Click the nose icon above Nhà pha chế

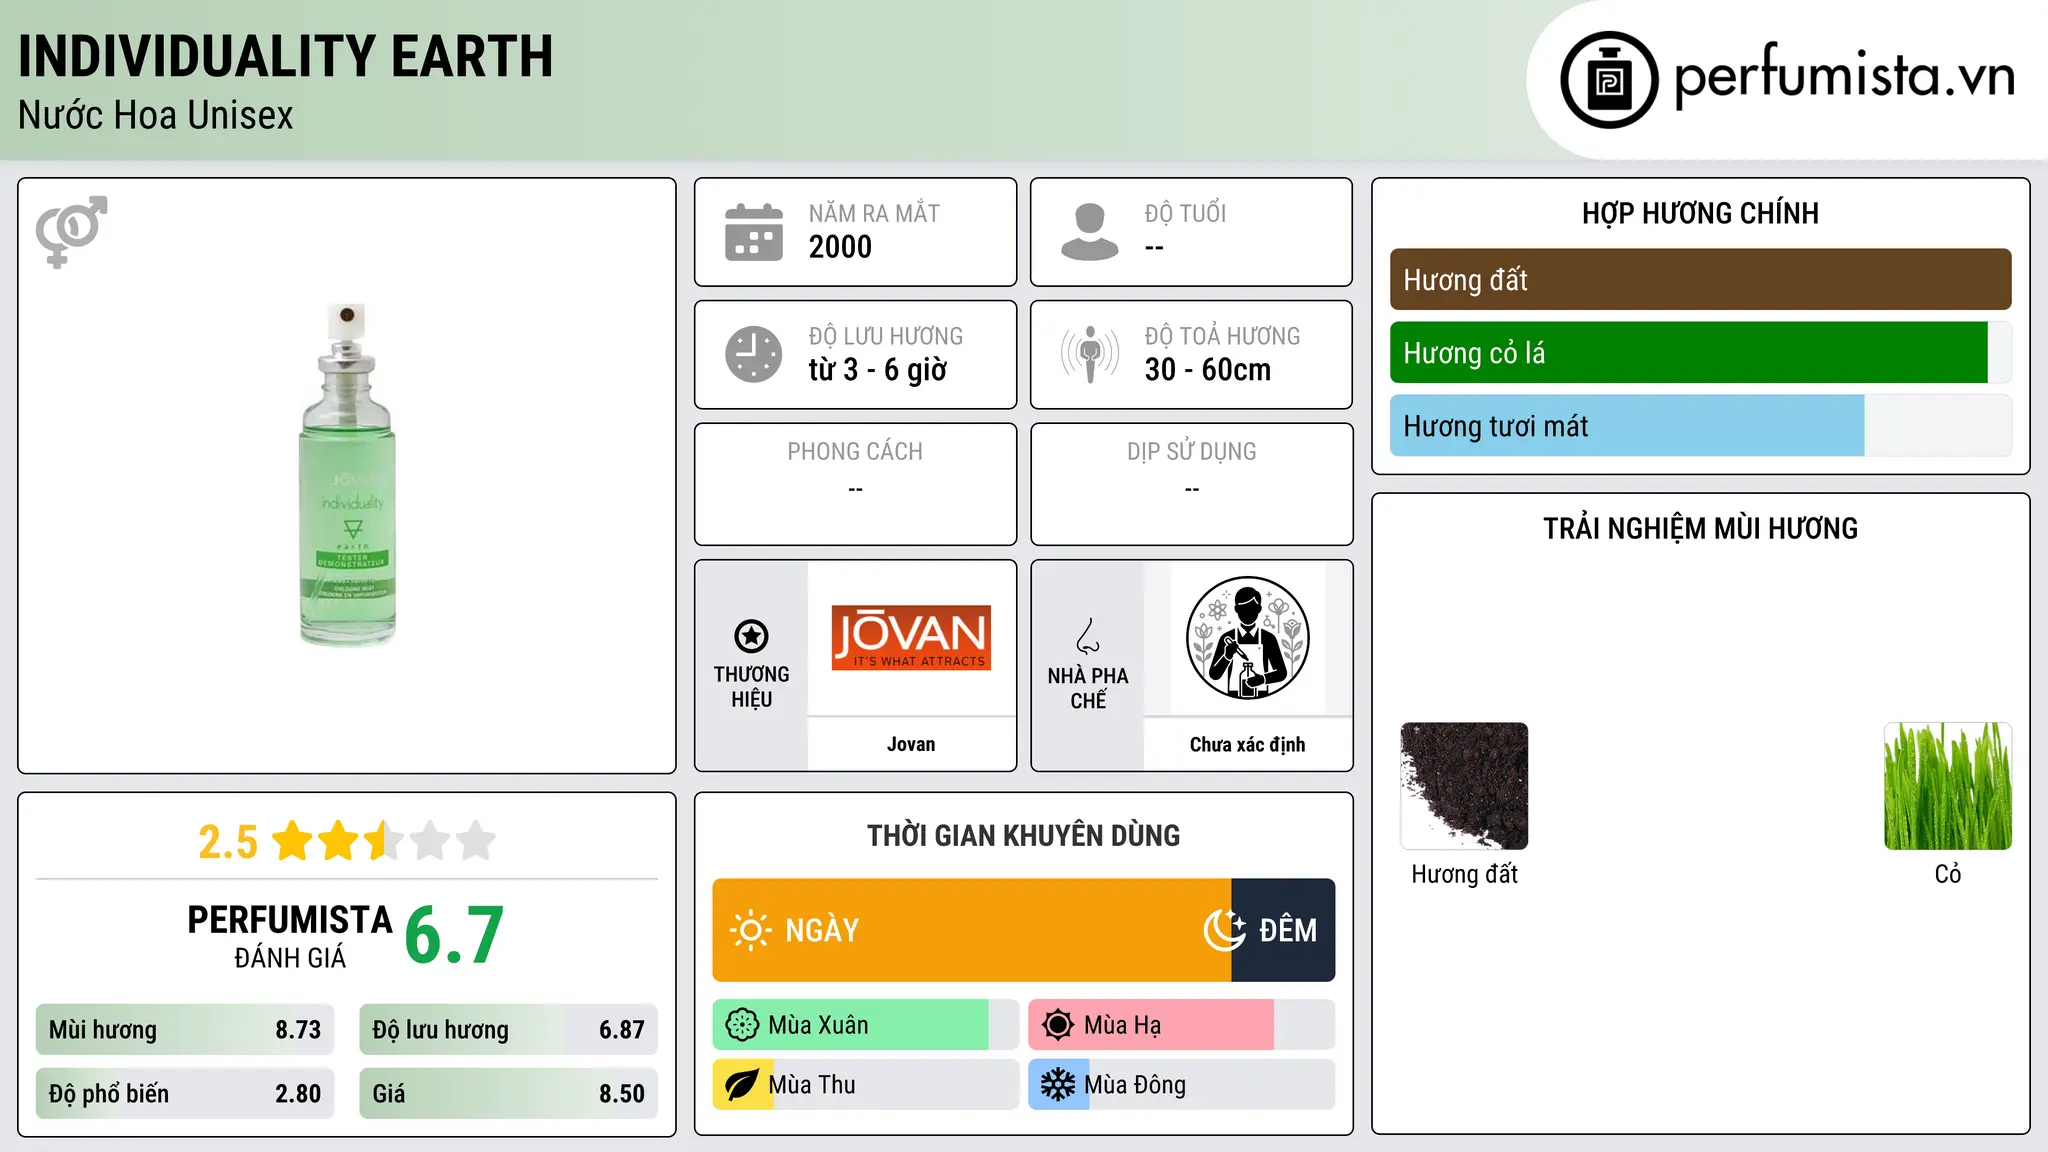pyautogui.click(x=1088, y=636)
